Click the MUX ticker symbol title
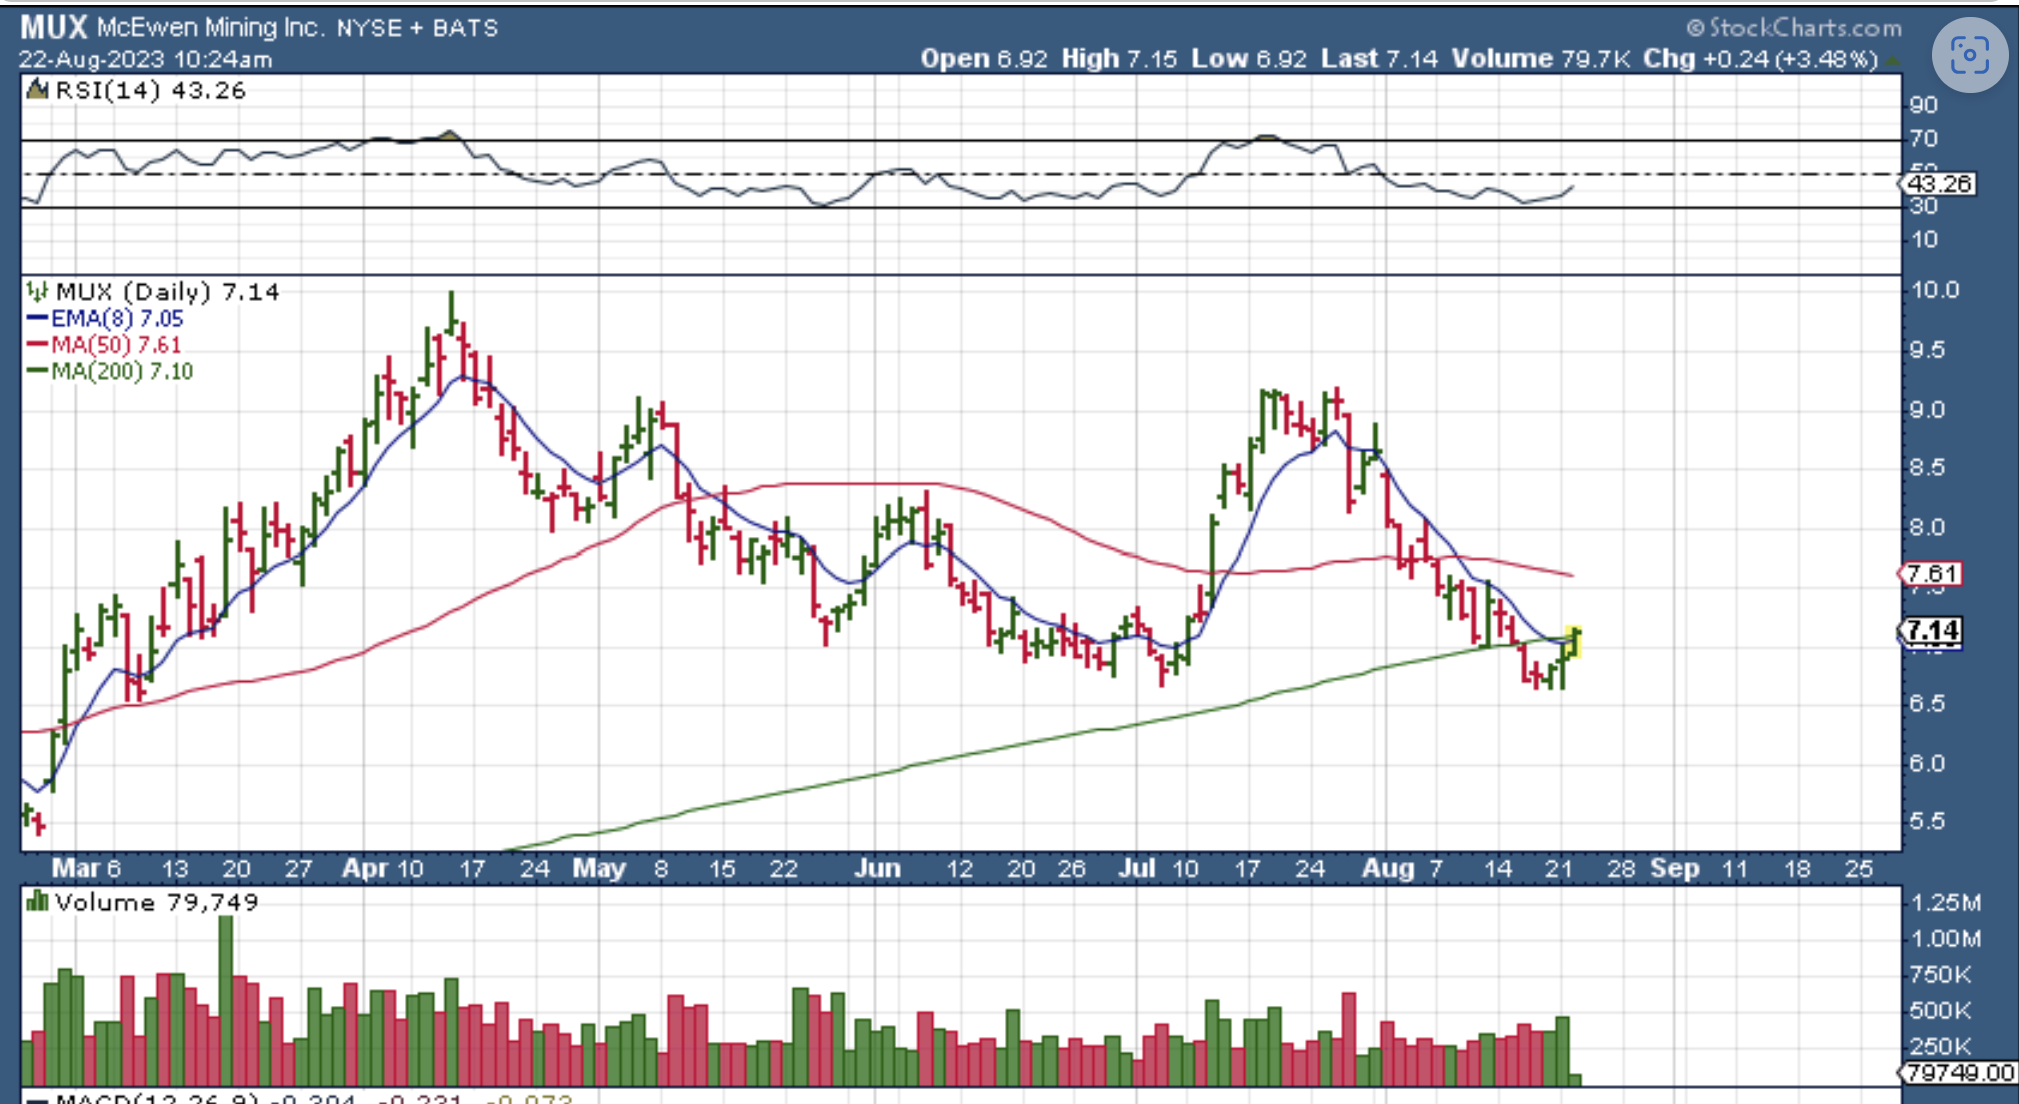This screenshot has width=2019, height=1104. 54,26
